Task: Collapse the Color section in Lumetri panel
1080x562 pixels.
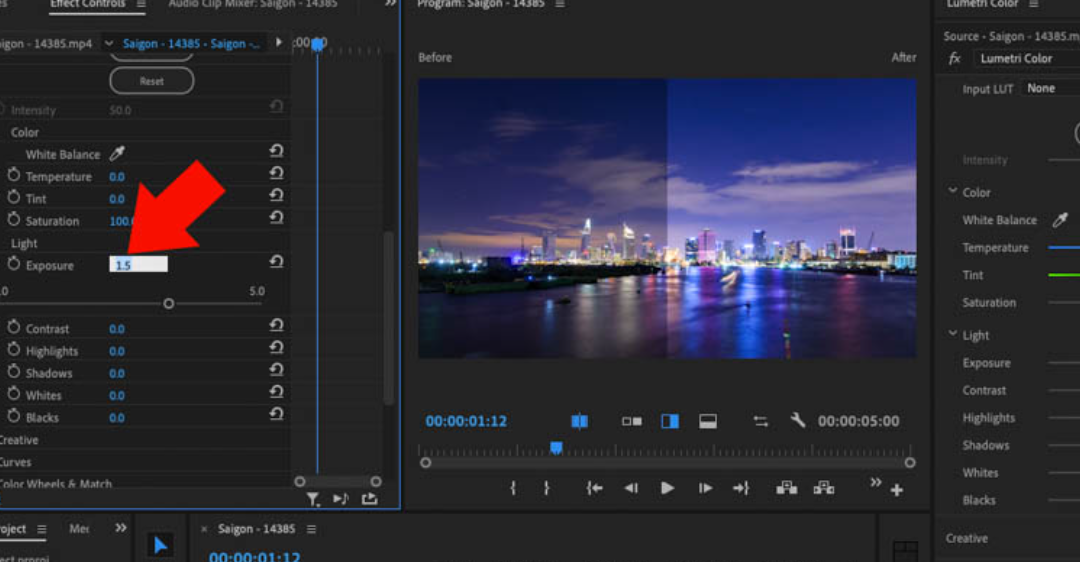Action: [x=953, y=191]
